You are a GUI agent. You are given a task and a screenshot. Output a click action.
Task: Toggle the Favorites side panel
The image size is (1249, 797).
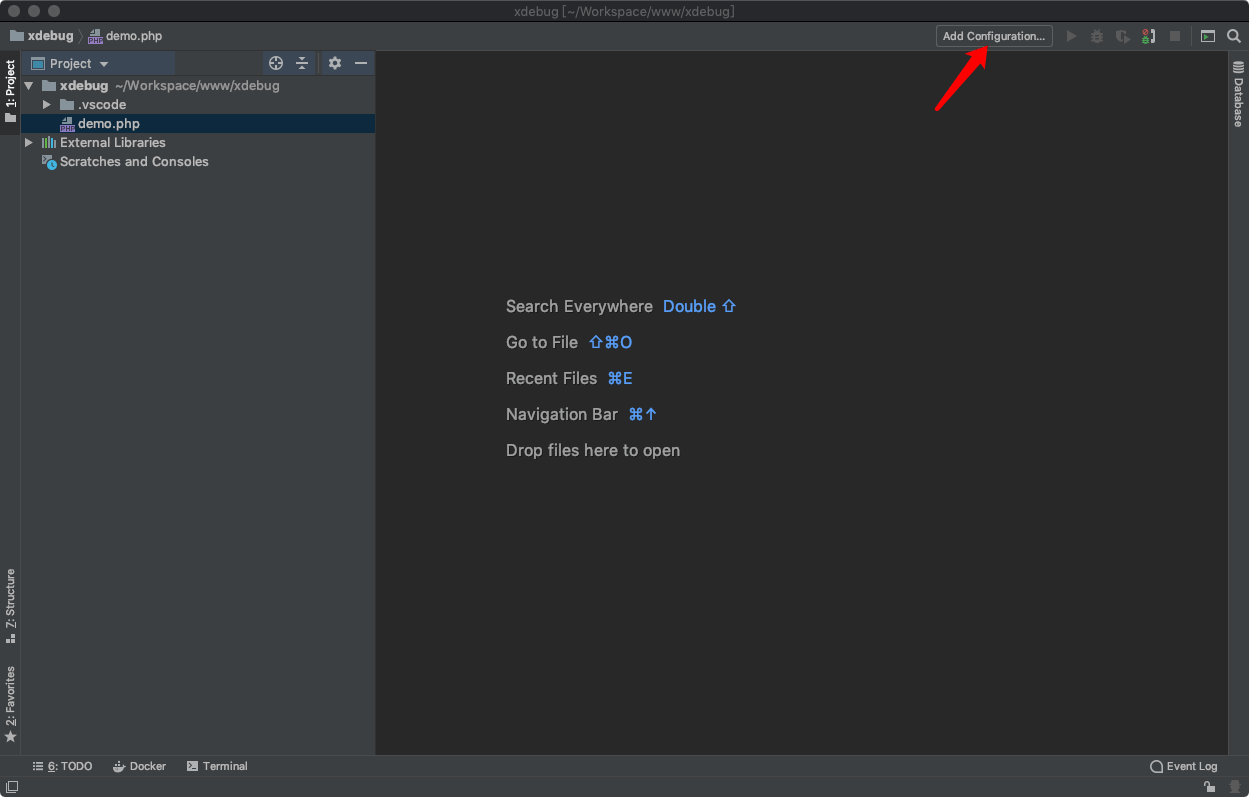click(10, 701)
